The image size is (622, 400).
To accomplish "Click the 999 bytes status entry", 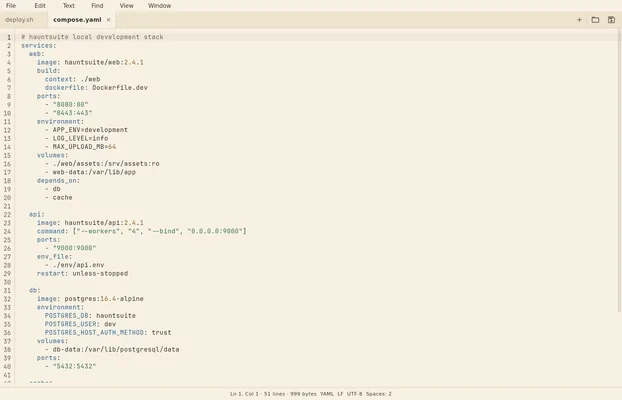I will pos(303,394).
